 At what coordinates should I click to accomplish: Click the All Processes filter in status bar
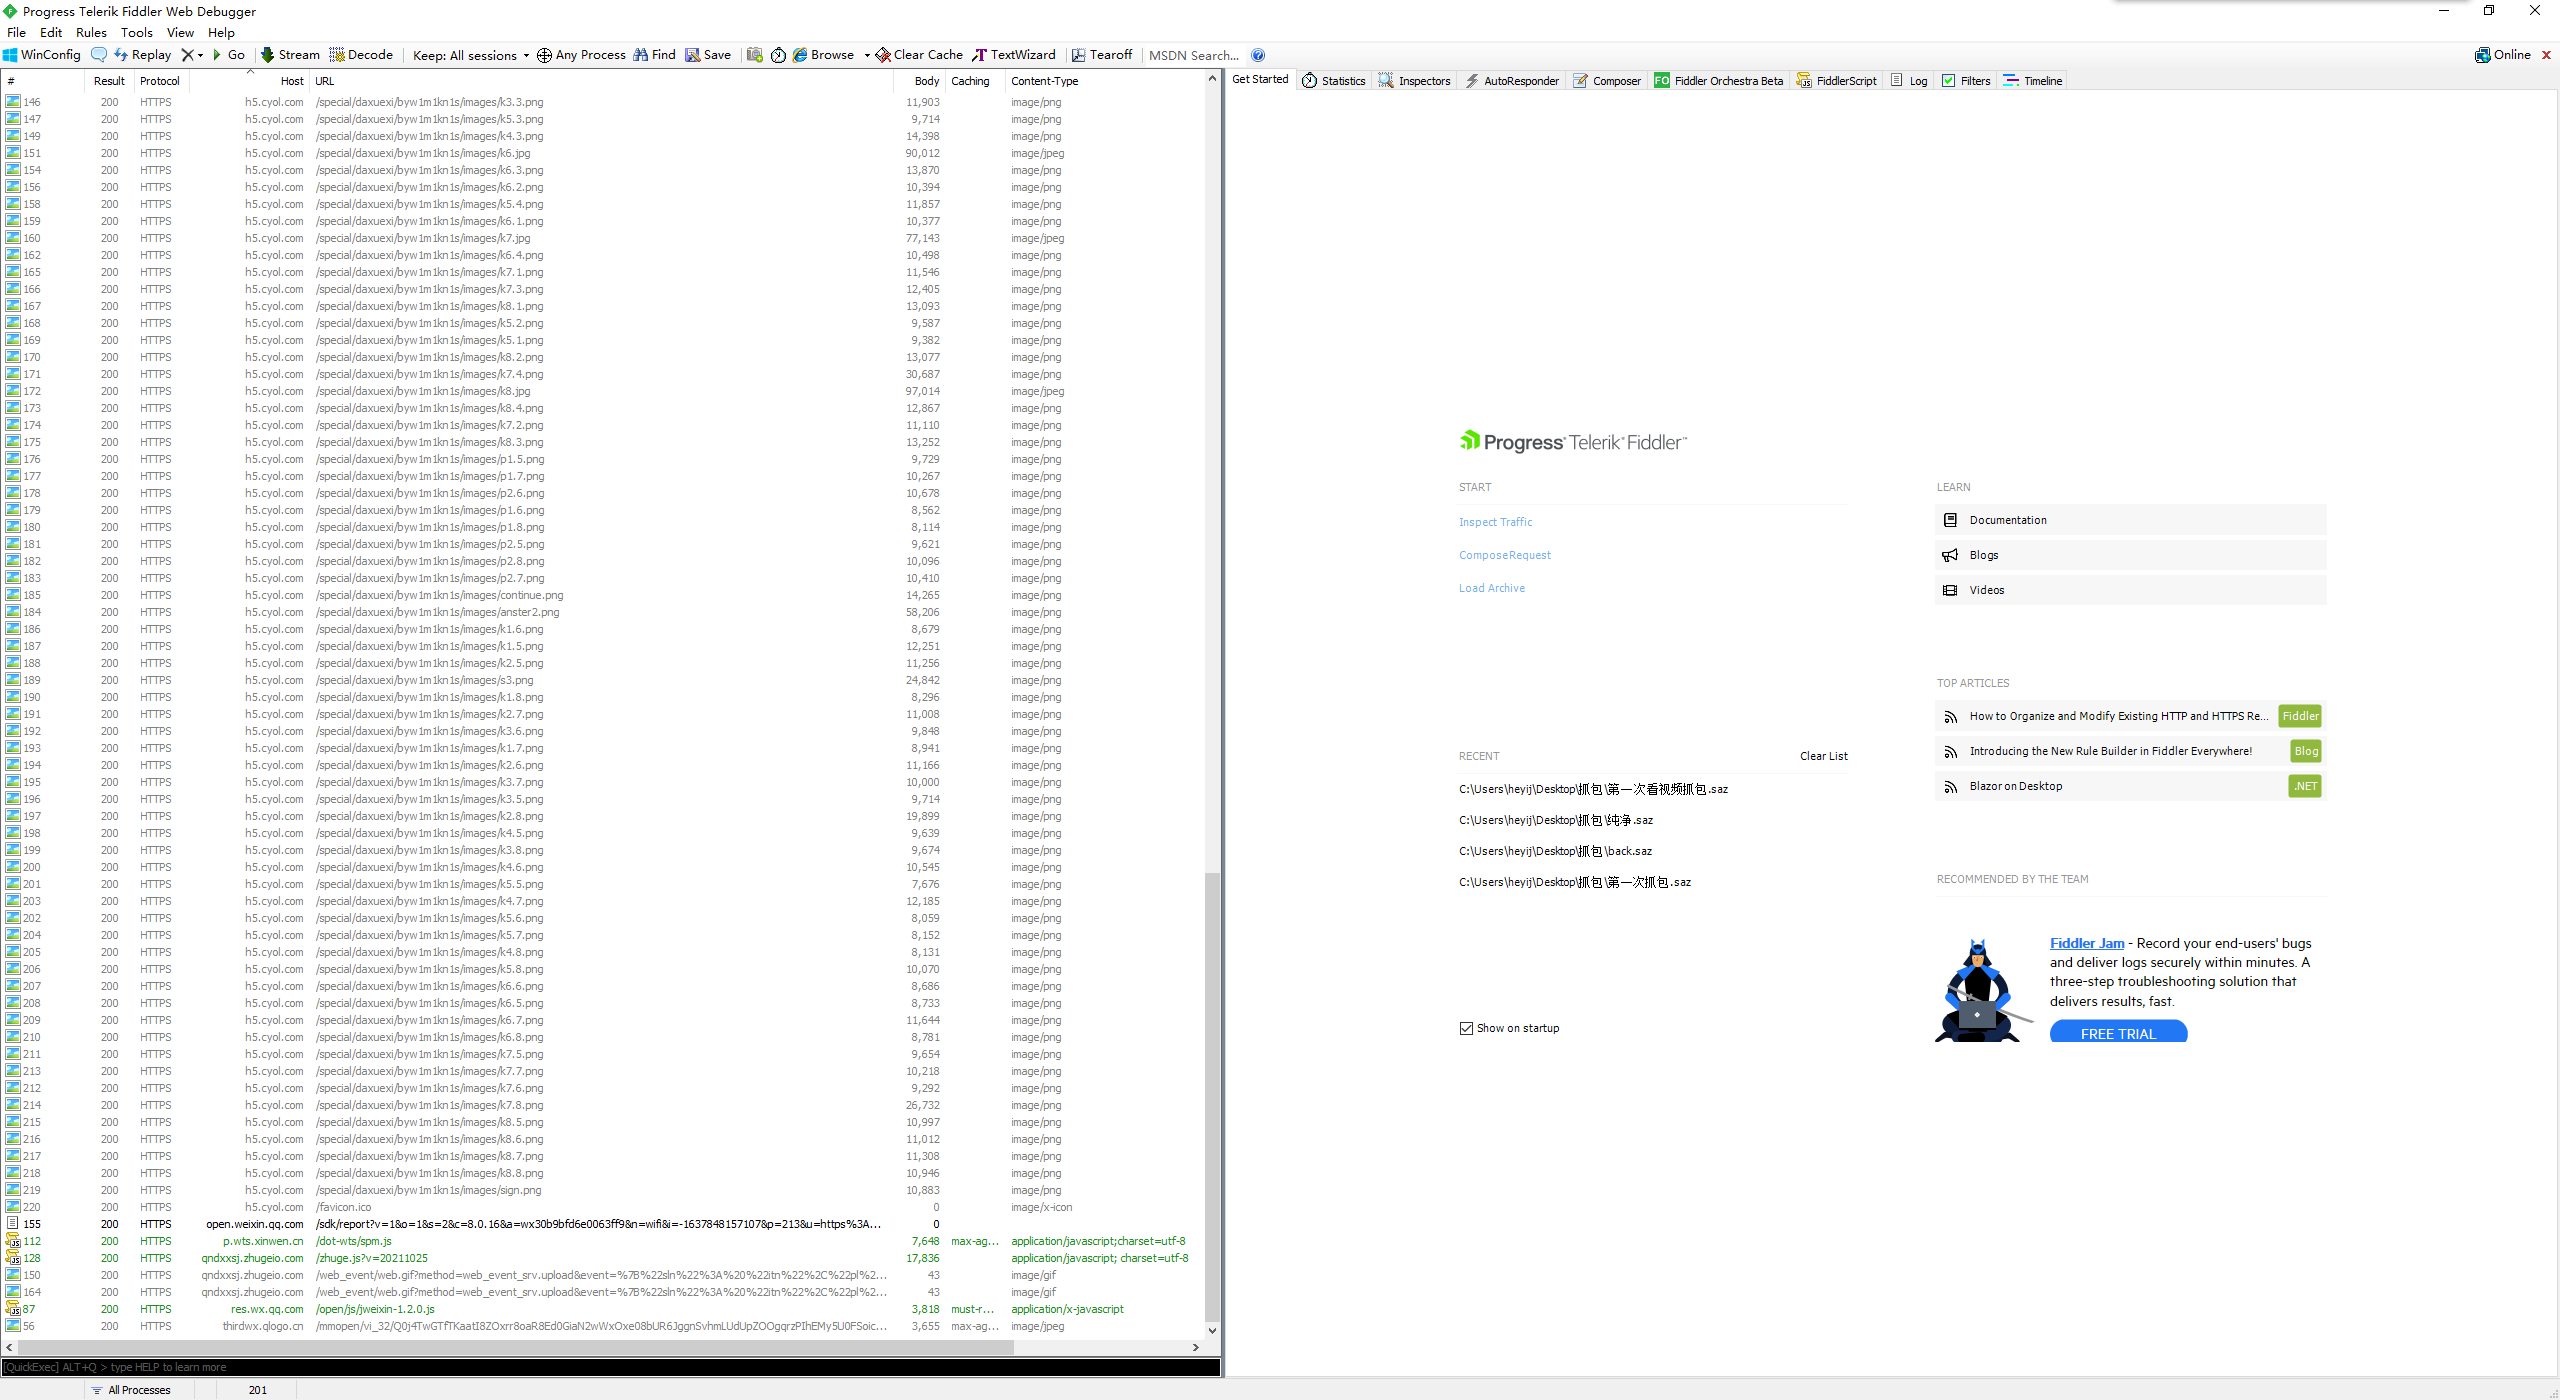(x=131, y=1390)
